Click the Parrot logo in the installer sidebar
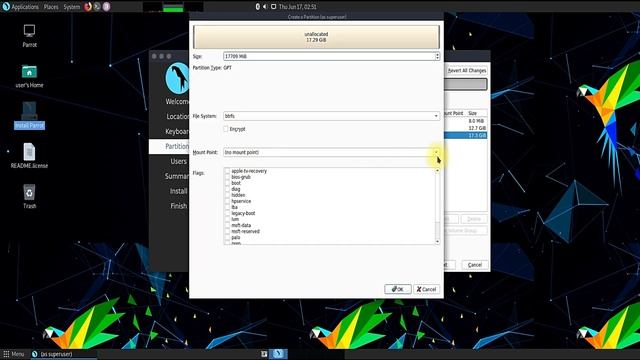Image resolution: width=640 pixels, height=360 pixels. coord(177,78)
